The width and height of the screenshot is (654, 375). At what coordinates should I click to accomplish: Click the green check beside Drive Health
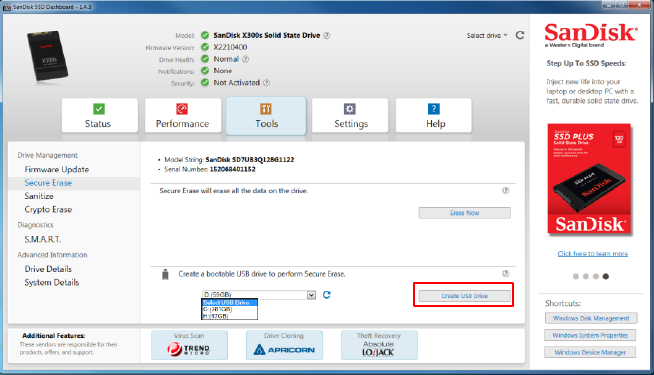205,59
